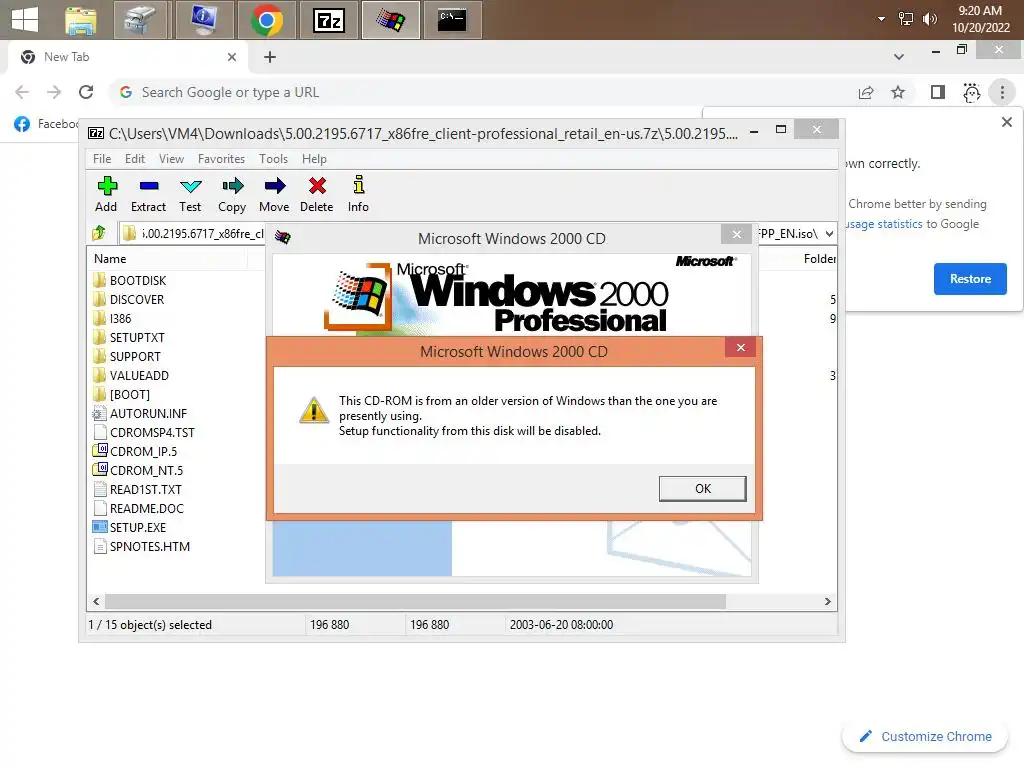Click the network tray icon
This screenshot has width=1024, height=768.
(x=906, y=19)
